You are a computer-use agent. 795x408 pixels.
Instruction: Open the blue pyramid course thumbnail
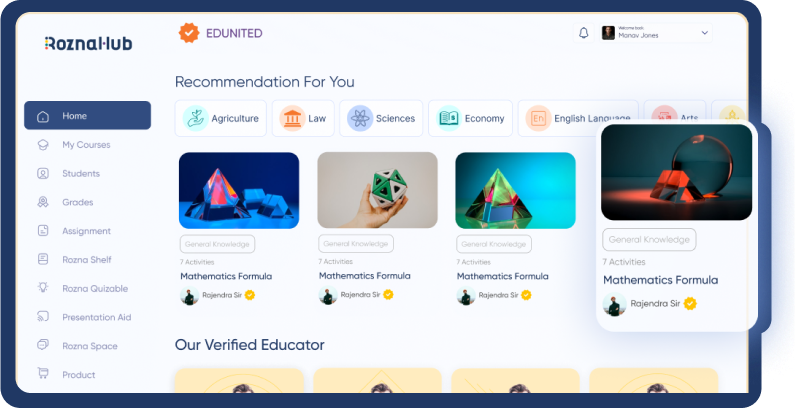pyautogui.click(x=239, y=191)
